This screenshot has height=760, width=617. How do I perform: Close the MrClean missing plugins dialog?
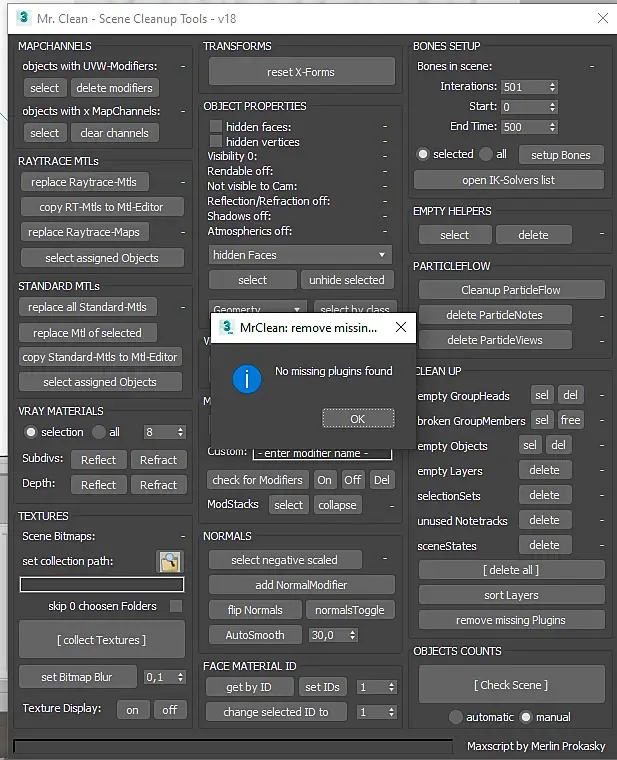(401, 328)
